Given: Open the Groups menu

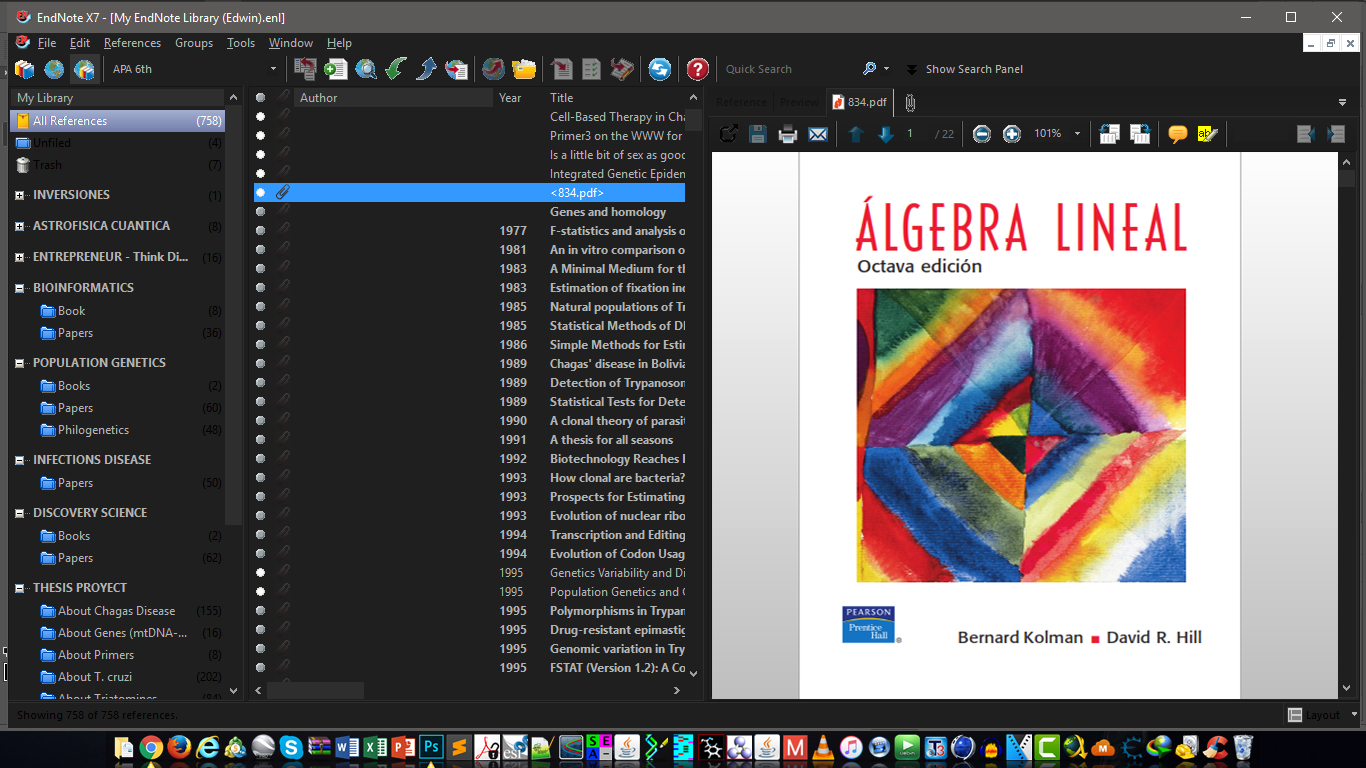Looking at the screenshot, I should [194, 43].
